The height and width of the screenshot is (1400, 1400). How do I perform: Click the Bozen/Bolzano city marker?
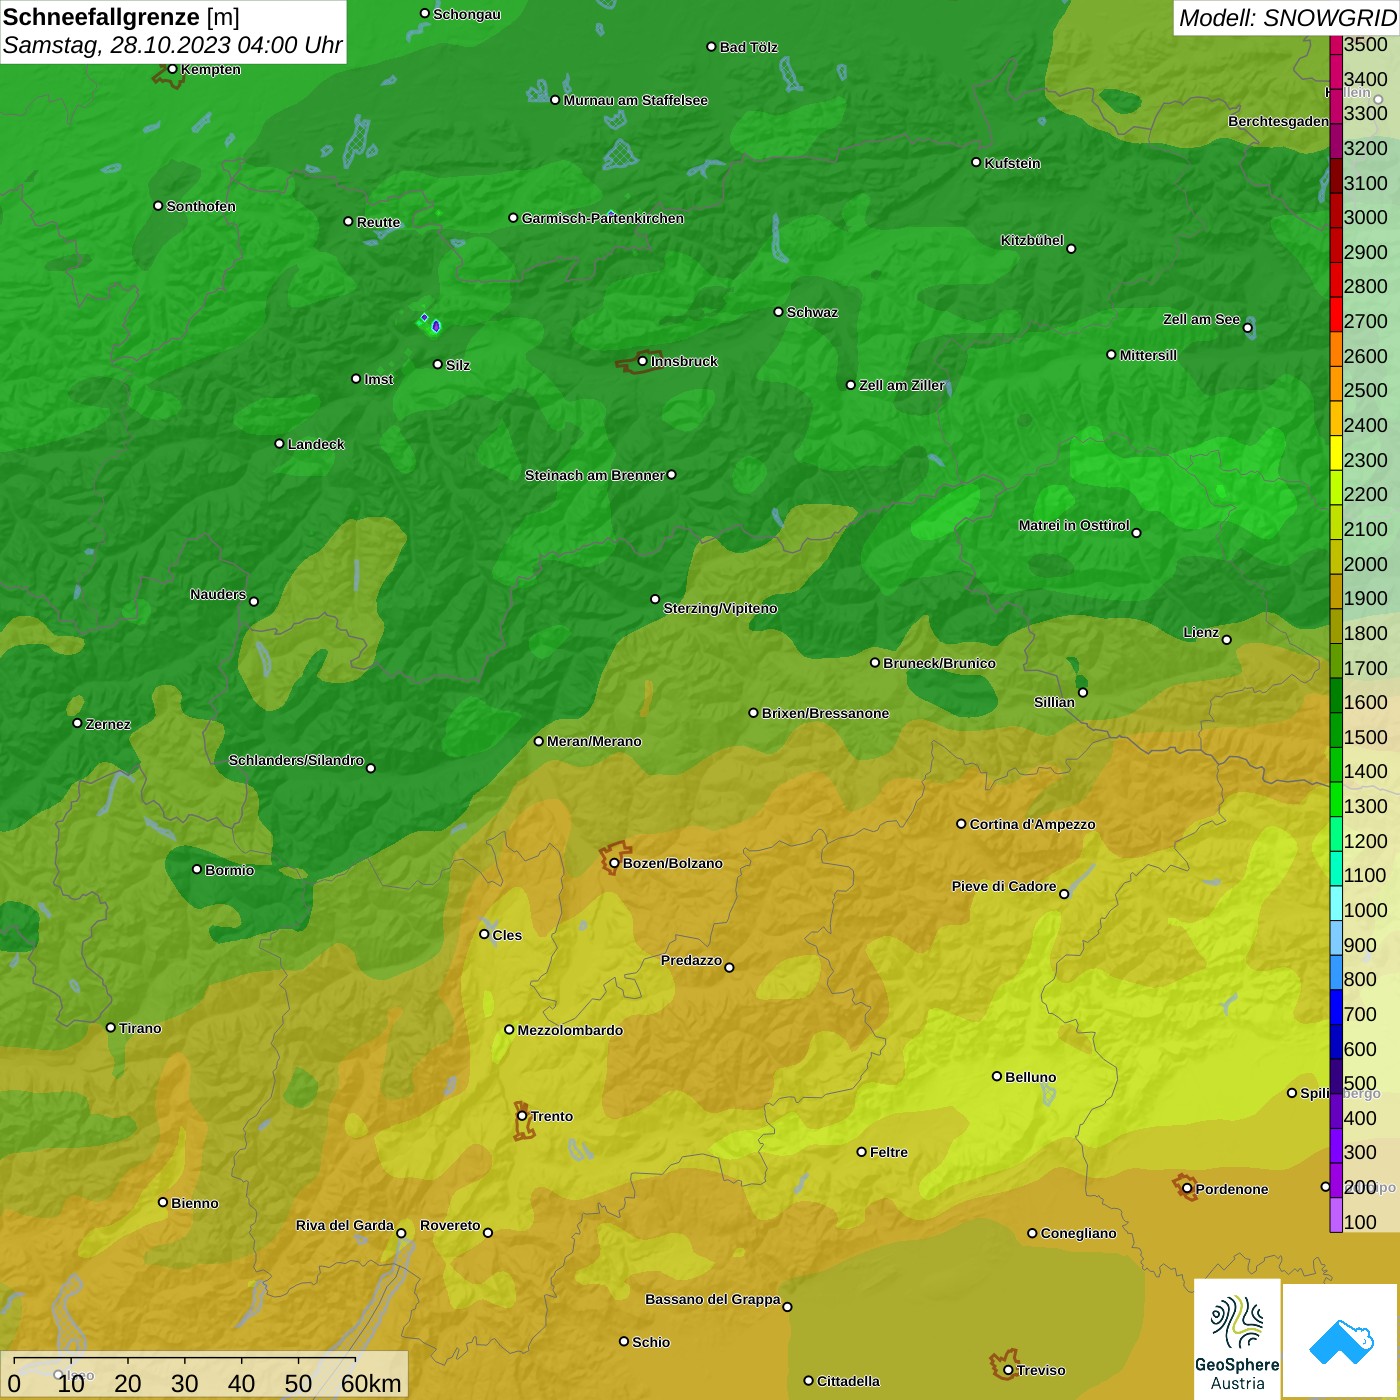(614, 863)
